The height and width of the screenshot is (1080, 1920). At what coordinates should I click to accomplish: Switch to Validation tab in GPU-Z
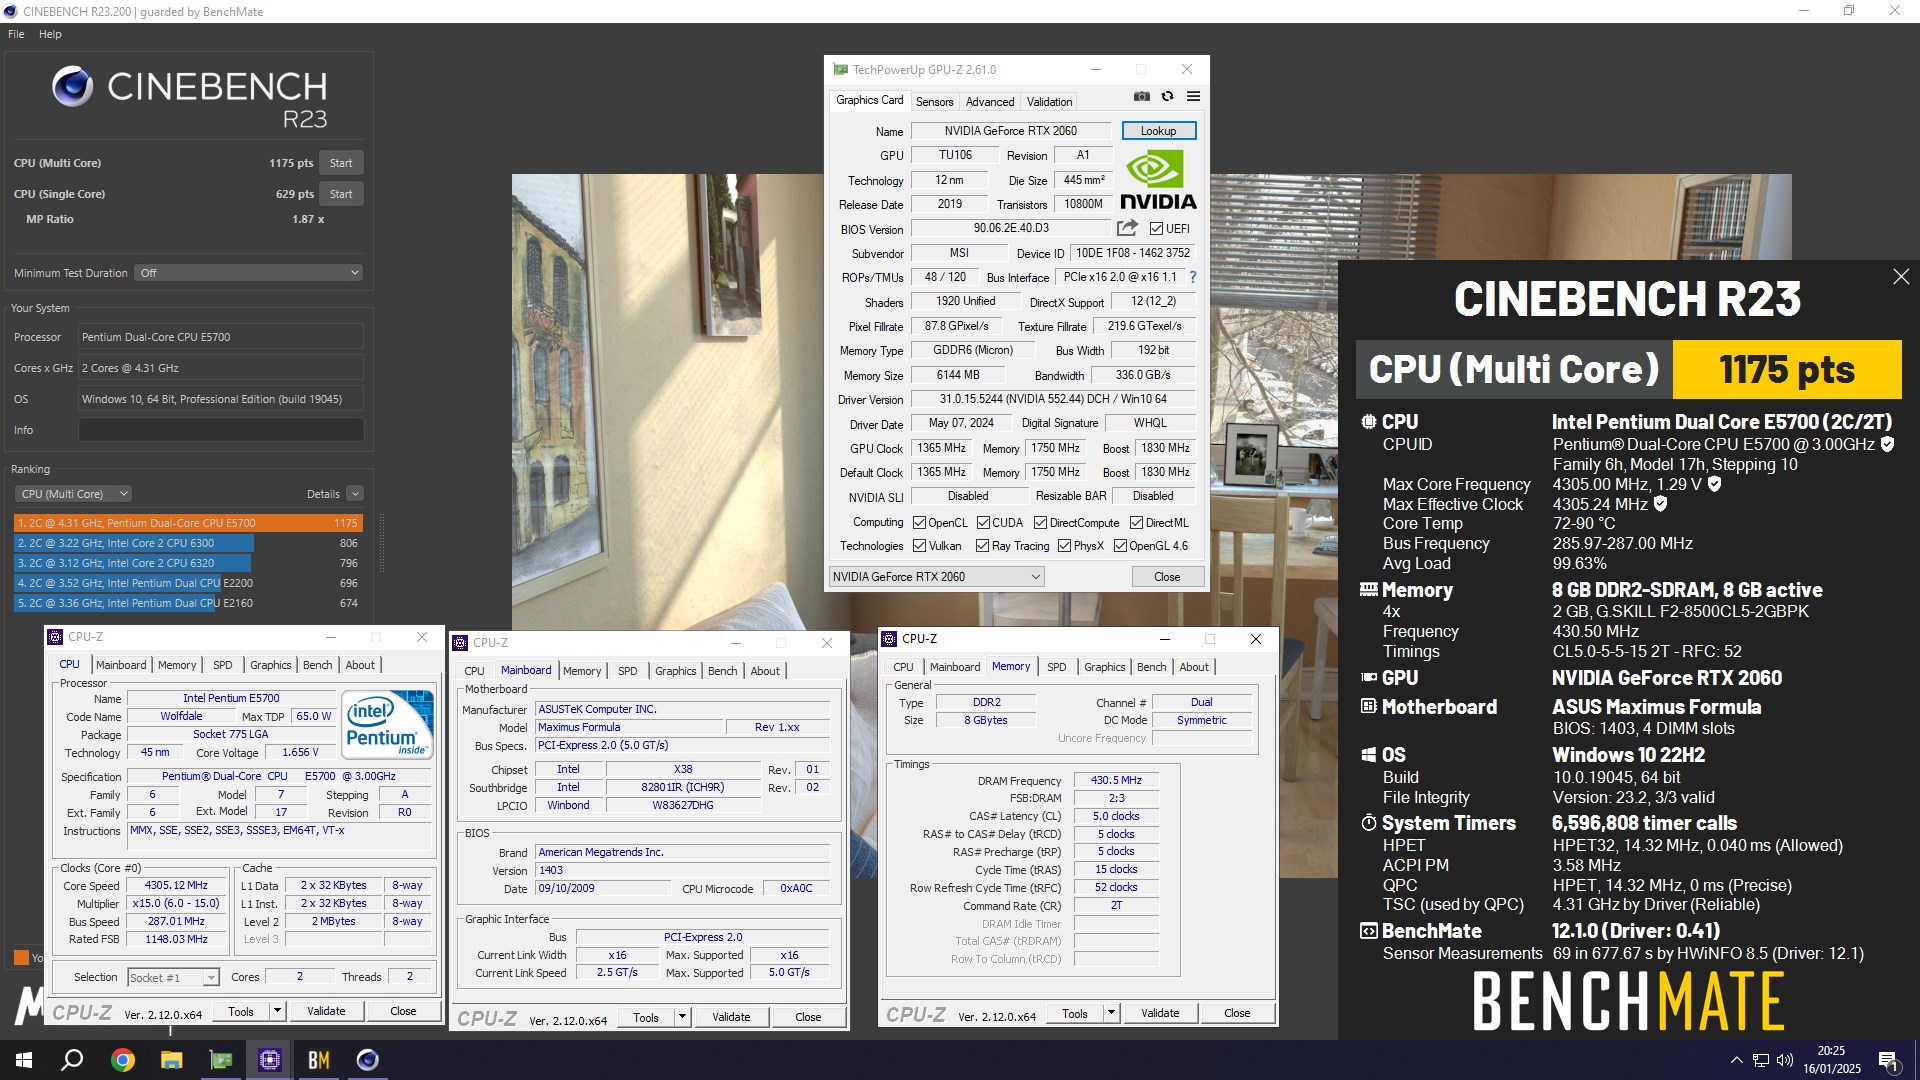click(x=1049, y=102)
